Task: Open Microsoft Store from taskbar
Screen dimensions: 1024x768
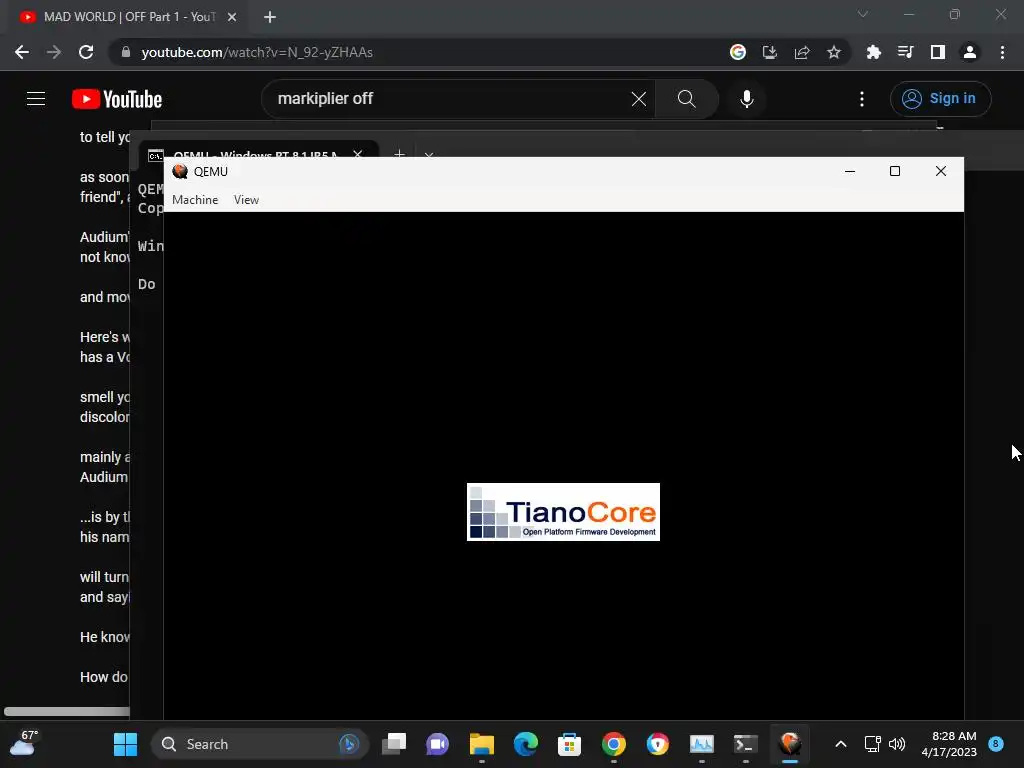Action: 569,744
